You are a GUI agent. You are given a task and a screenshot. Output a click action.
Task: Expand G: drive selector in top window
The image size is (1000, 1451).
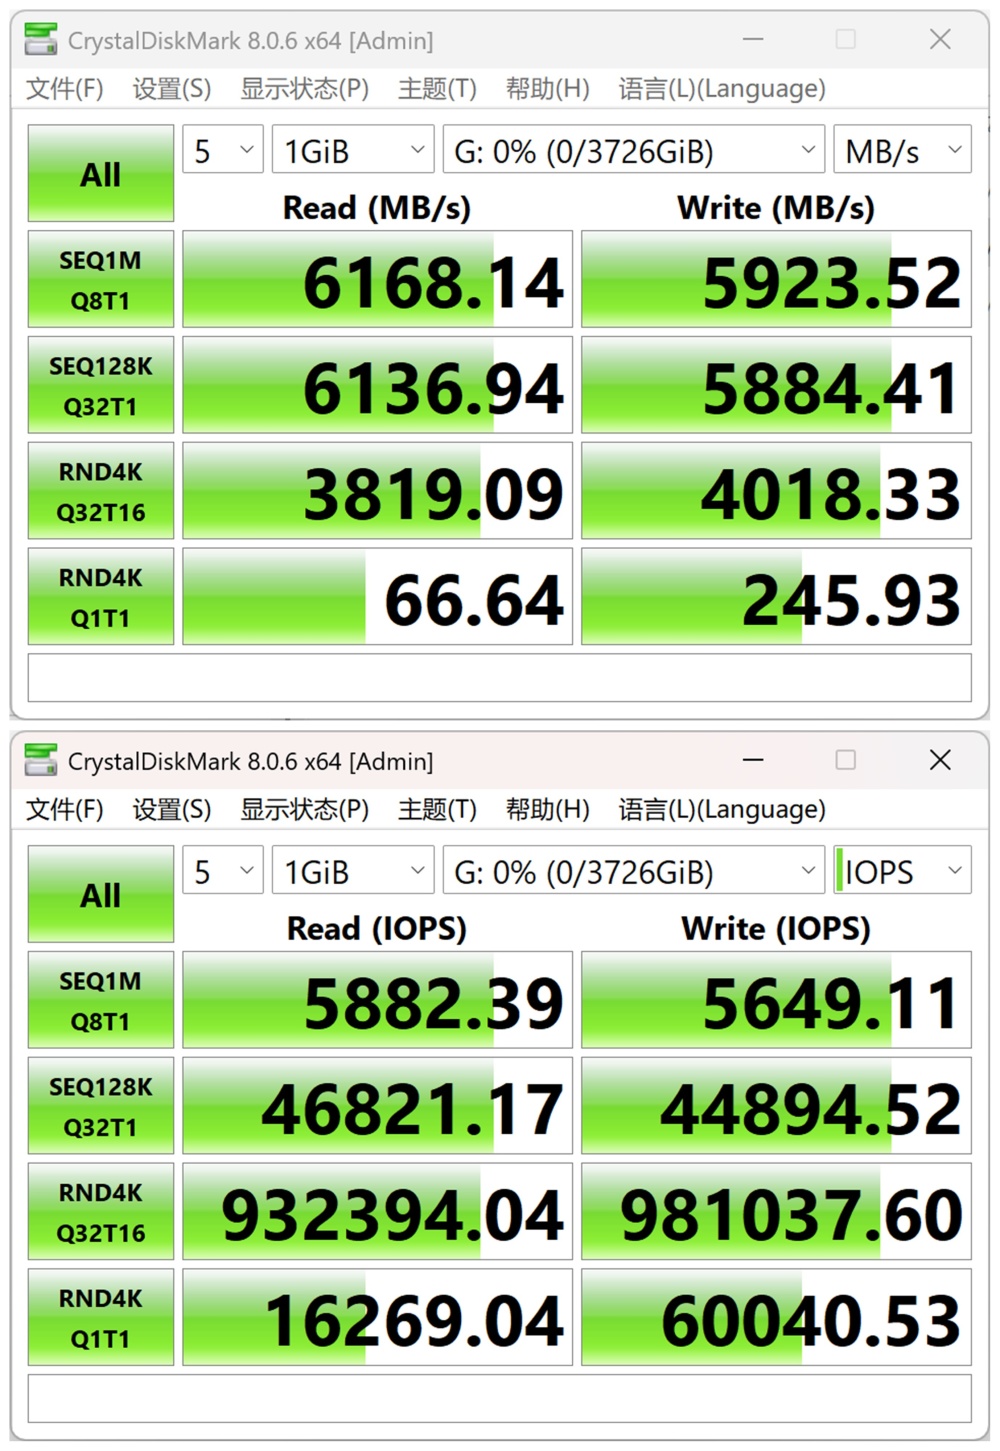tap(634, 150)
